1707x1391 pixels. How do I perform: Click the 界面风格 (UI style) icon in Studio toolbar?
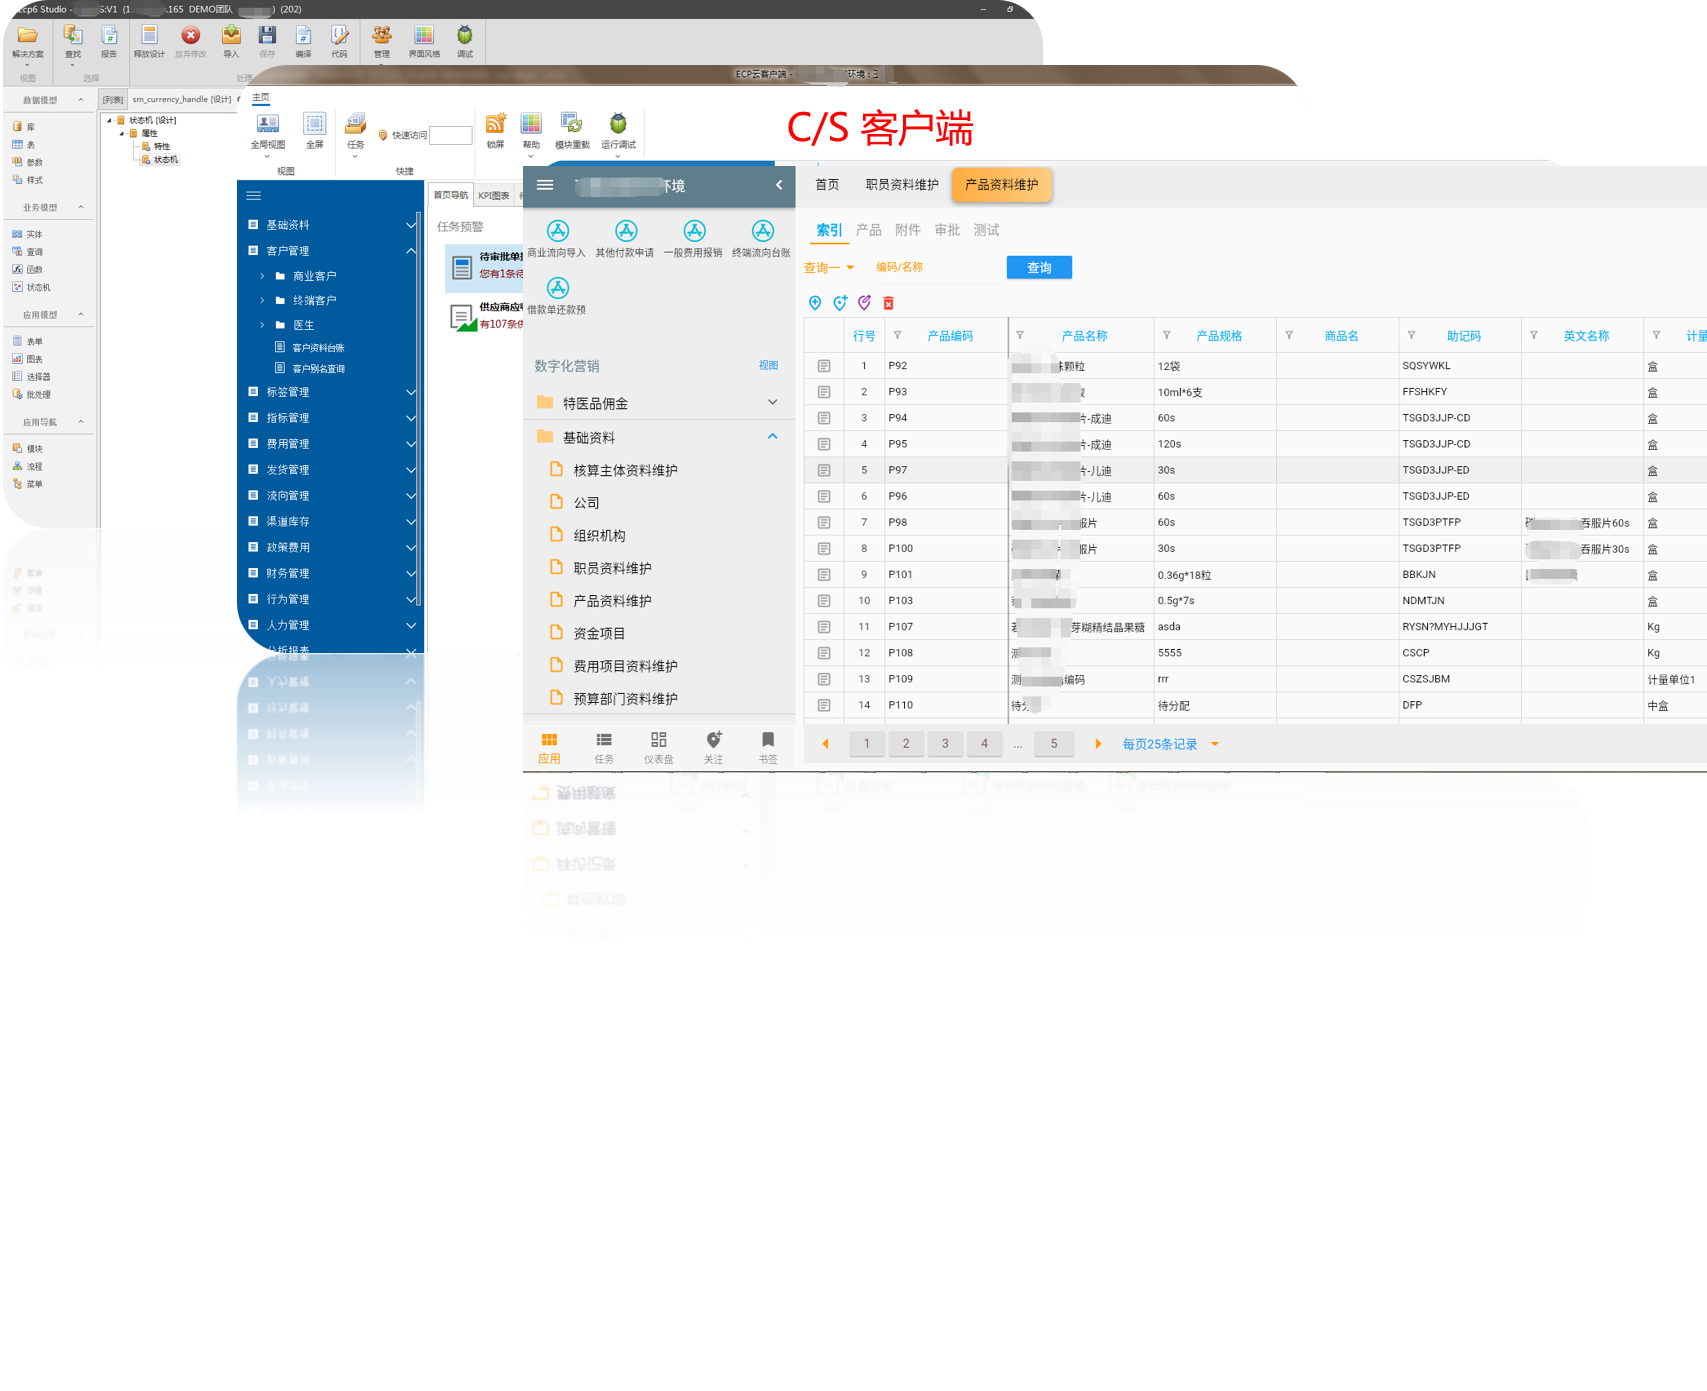pyautogui.click(x=424, y=39)
